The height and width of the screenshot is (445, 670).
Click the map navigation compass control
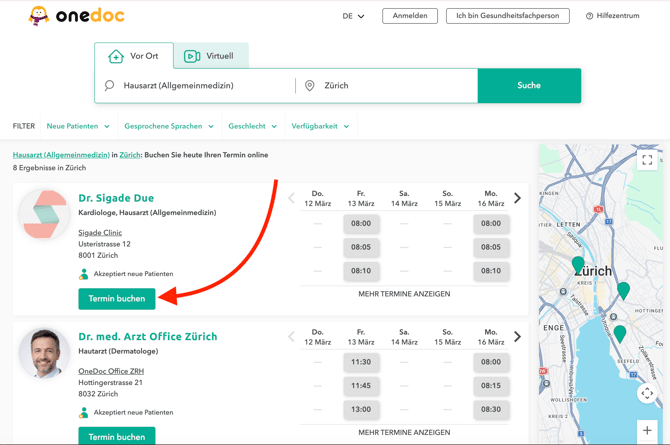(647, 393)
